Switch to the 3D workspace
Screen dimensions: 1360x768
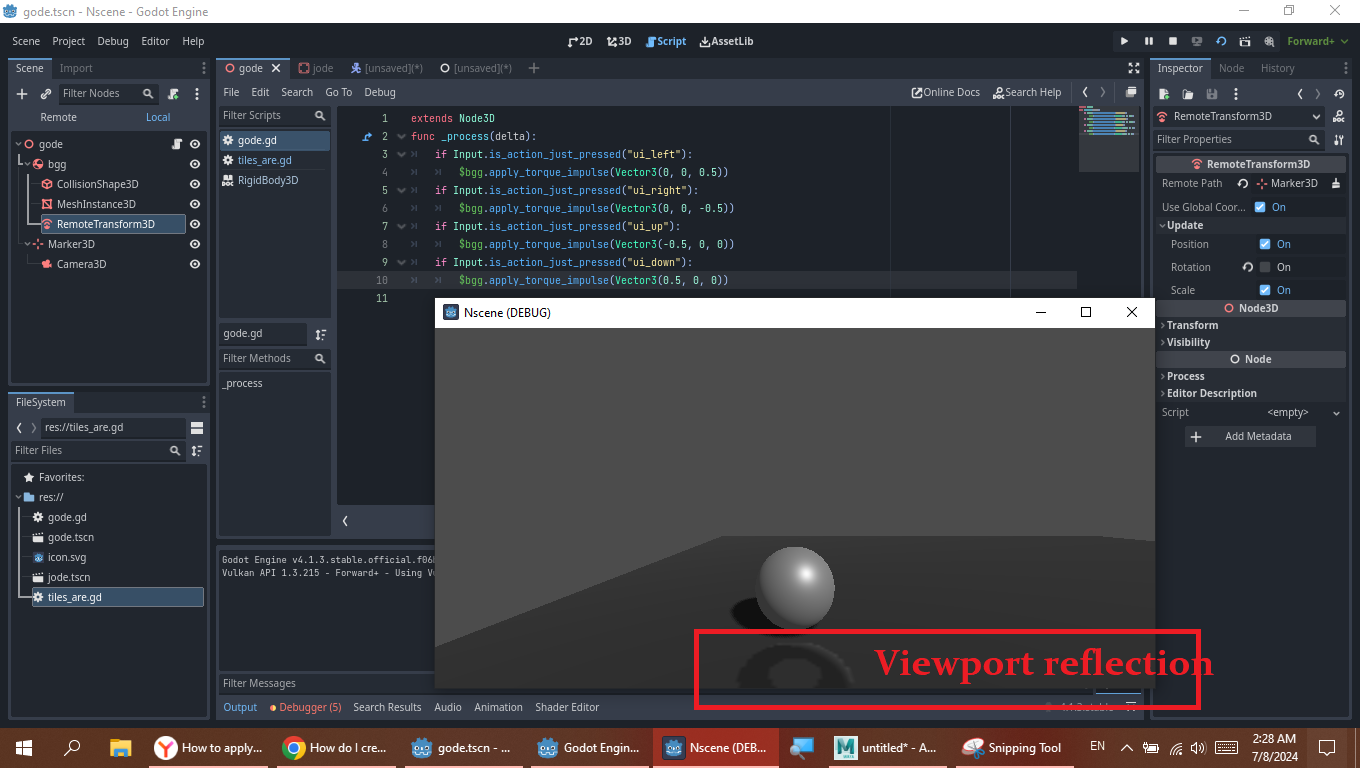(x=619, y=41)
